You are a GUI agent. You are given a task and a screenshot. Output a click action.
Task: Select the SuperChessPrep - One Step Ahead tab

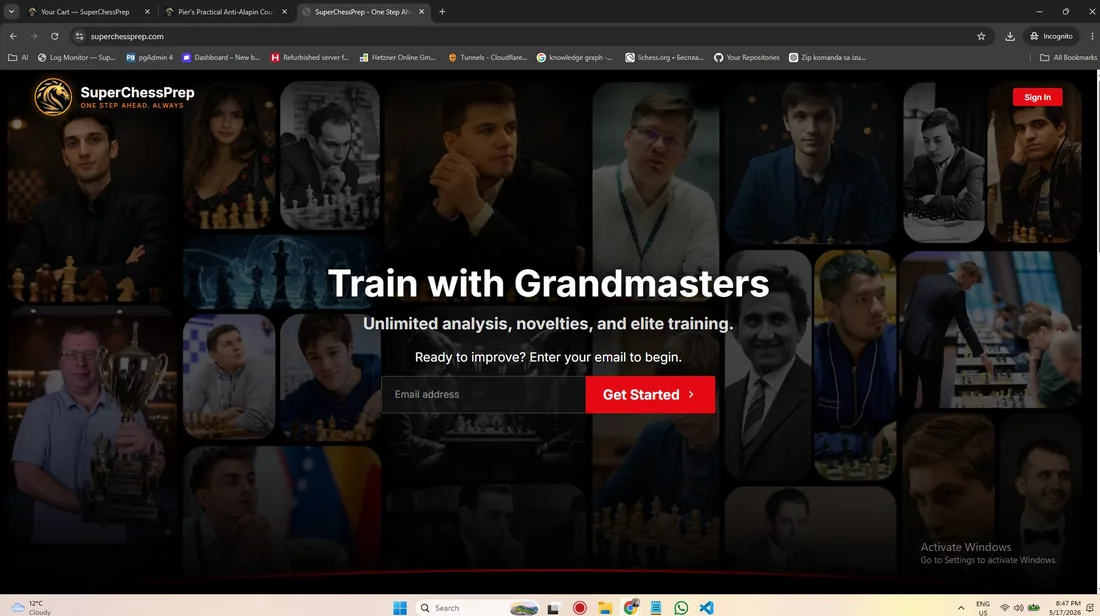[x=362, y=12]
